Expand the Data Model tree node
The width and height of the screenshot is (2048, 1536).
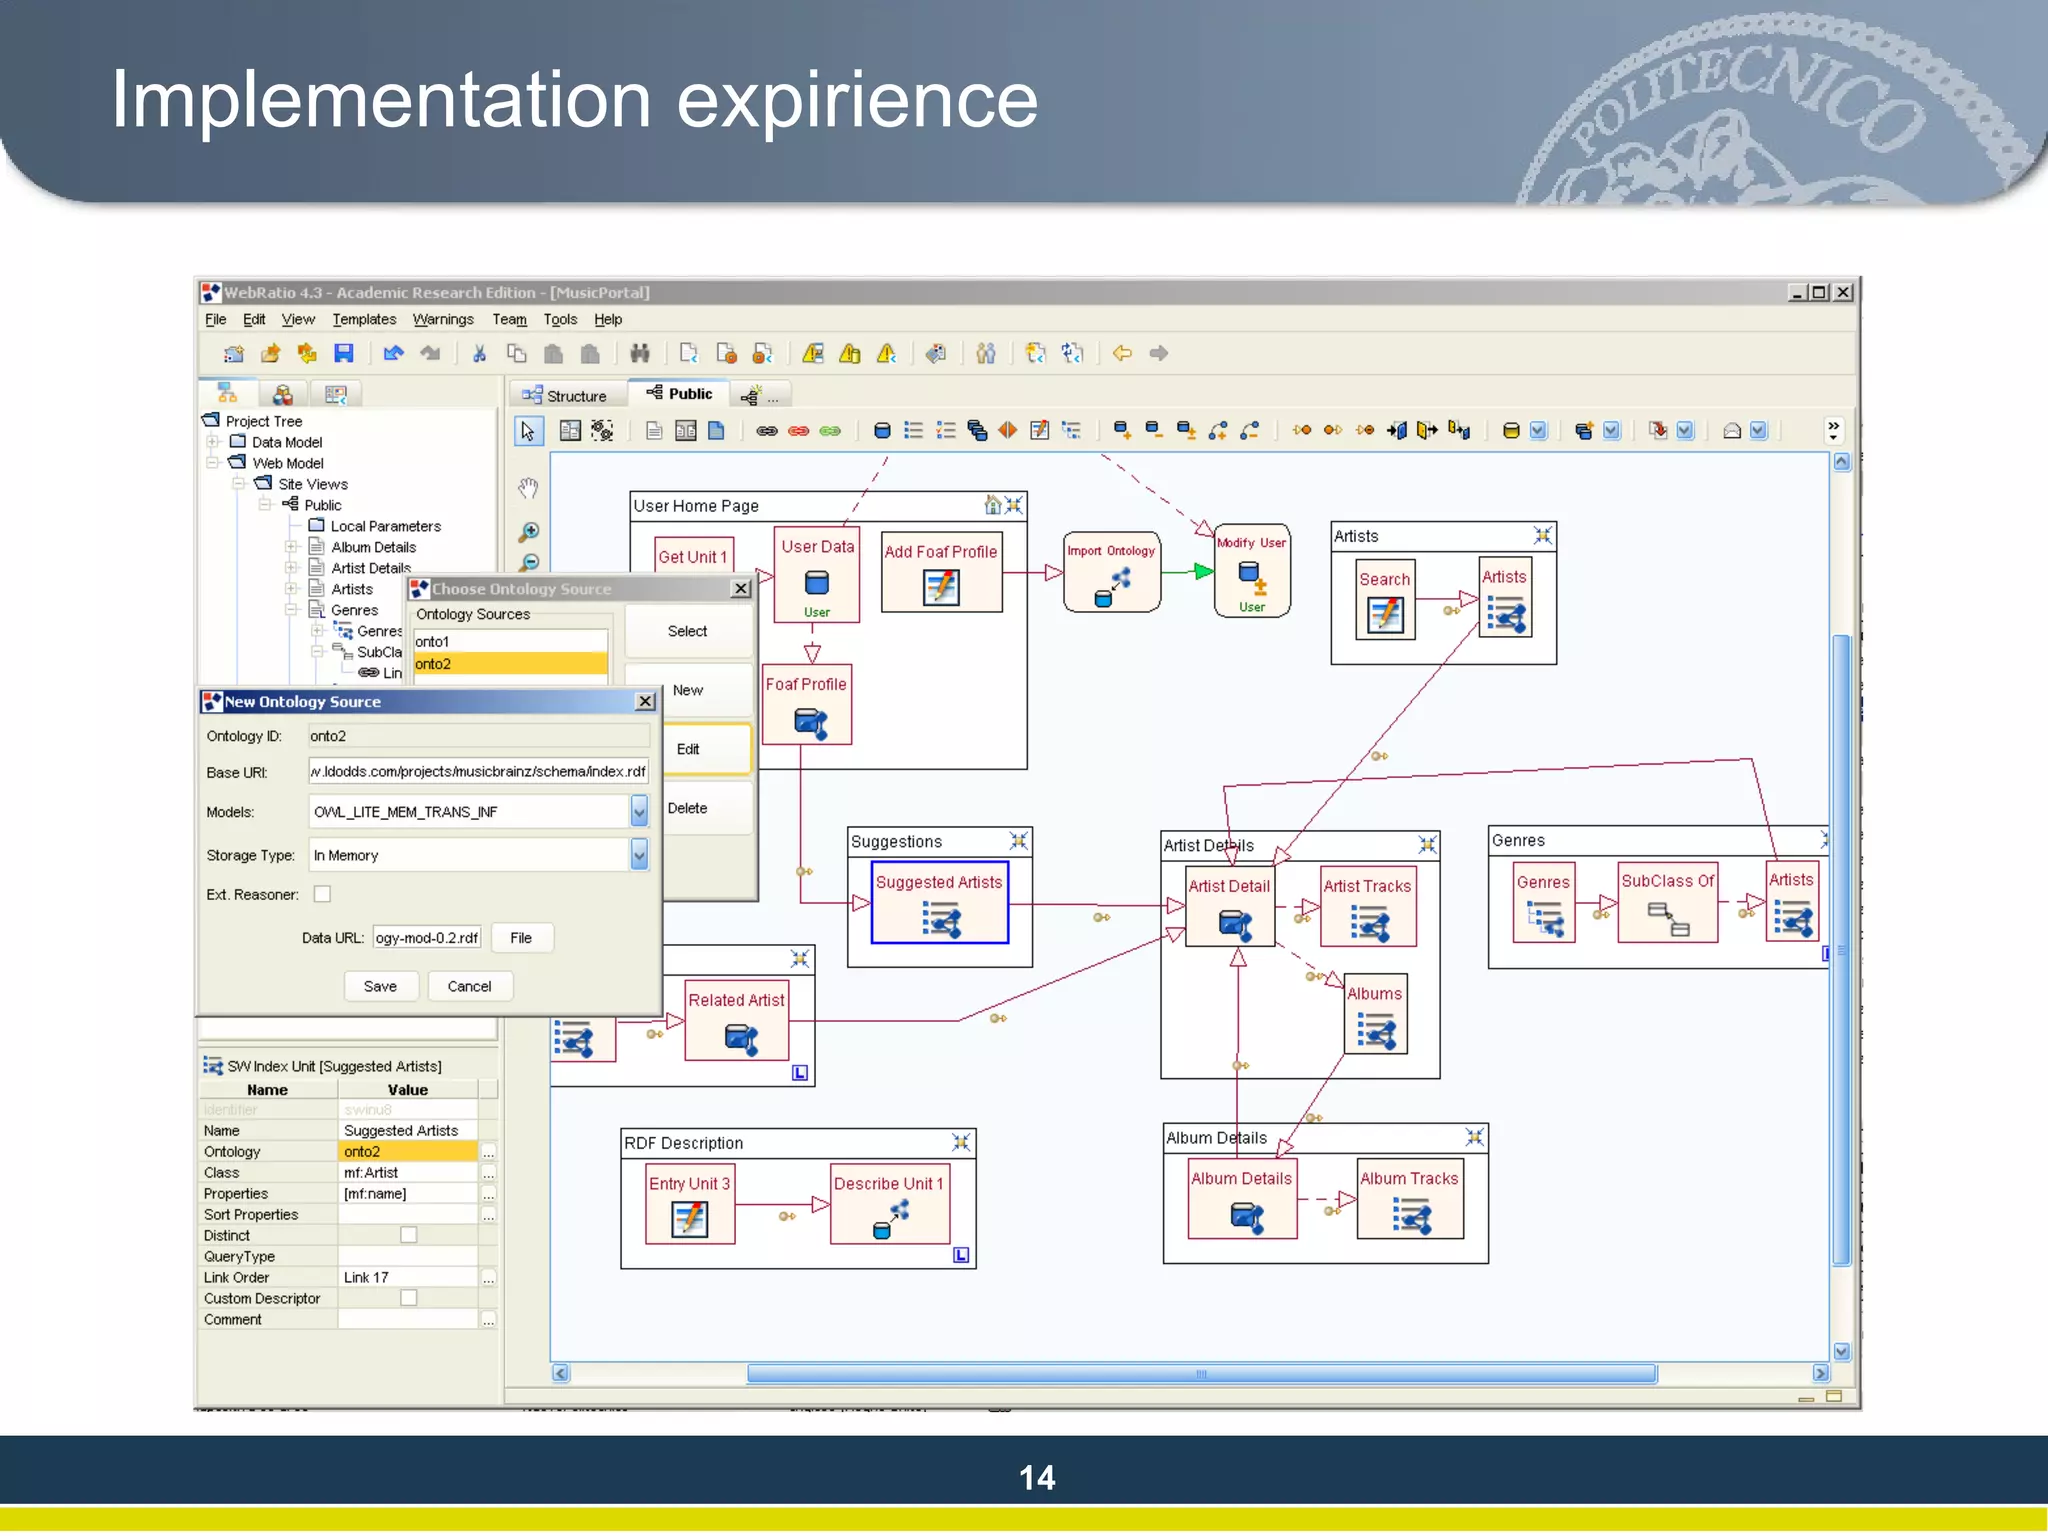pos(212,442)
